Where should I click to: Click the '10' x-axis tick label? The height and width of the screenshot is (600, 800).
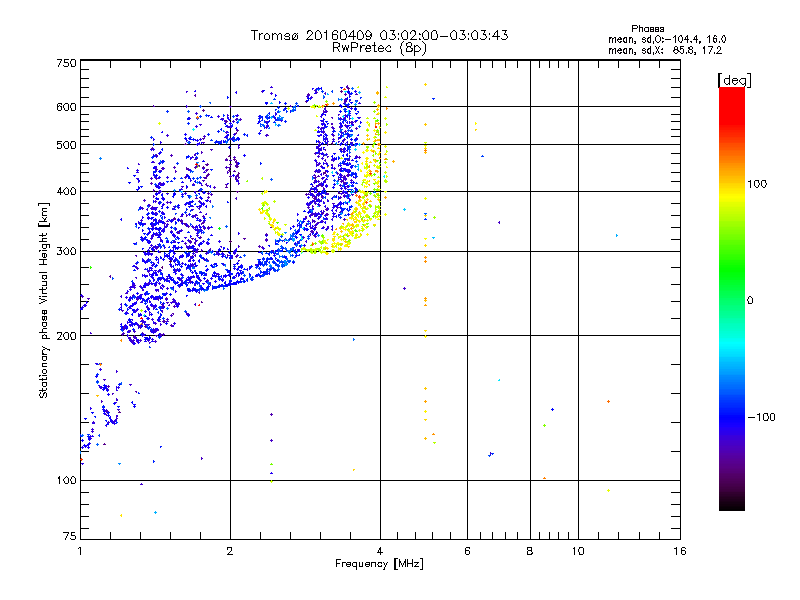[578, 551]
